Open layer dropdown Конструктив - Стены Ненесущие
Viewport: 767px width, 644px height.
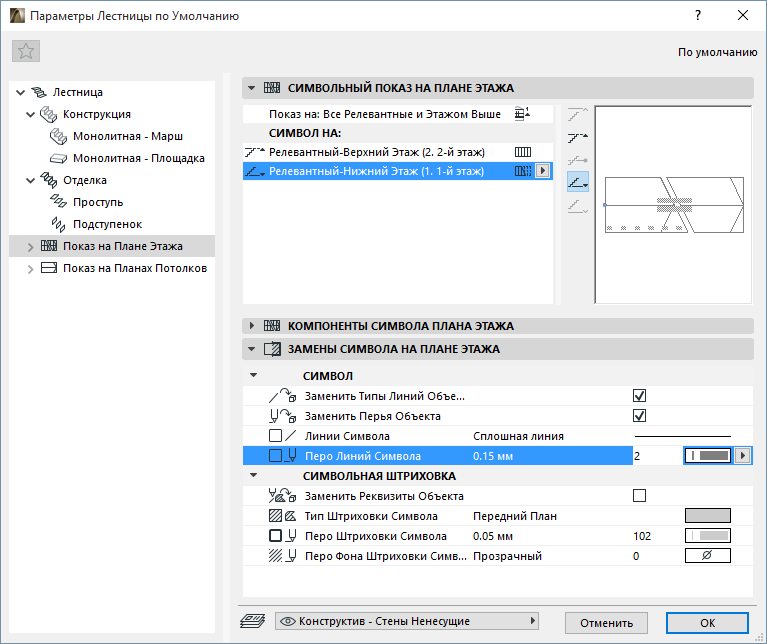coord(407,621)
